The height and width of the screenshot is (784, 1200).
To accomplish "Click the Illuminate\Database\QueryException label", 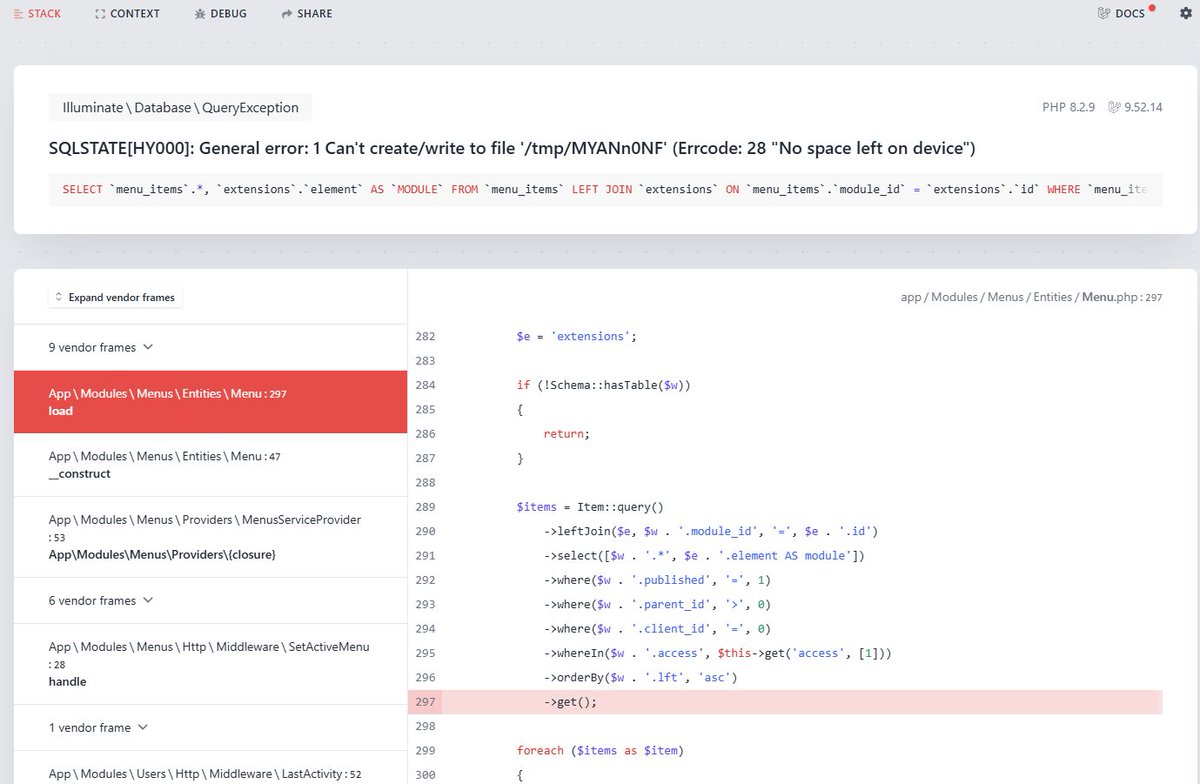I will [180, 108].
